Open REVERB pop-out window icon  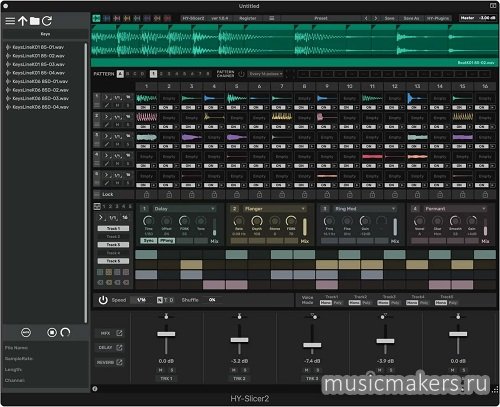(x=119, y=362)
